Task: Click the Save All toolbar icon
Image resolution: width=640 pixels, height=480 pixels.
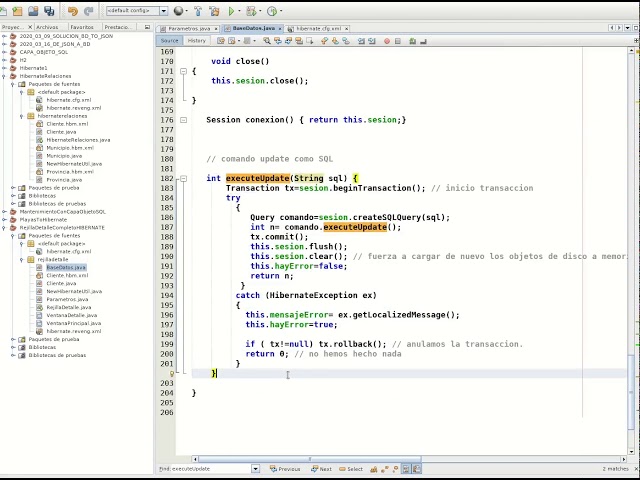Action: coord(49,11)
